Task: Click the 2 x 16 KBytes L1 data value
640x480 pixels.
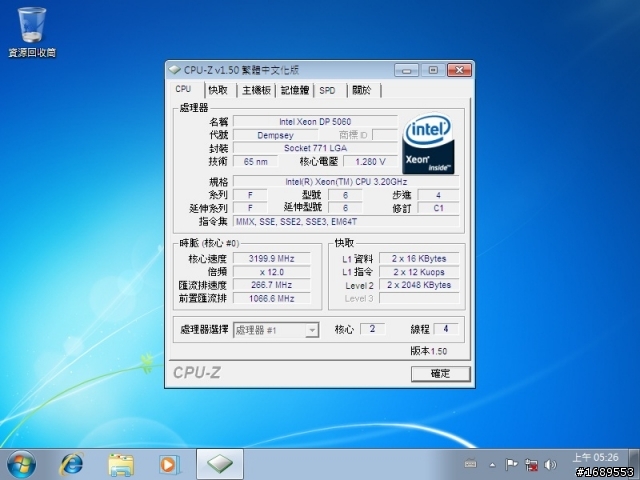Action: tap(419, 258)
